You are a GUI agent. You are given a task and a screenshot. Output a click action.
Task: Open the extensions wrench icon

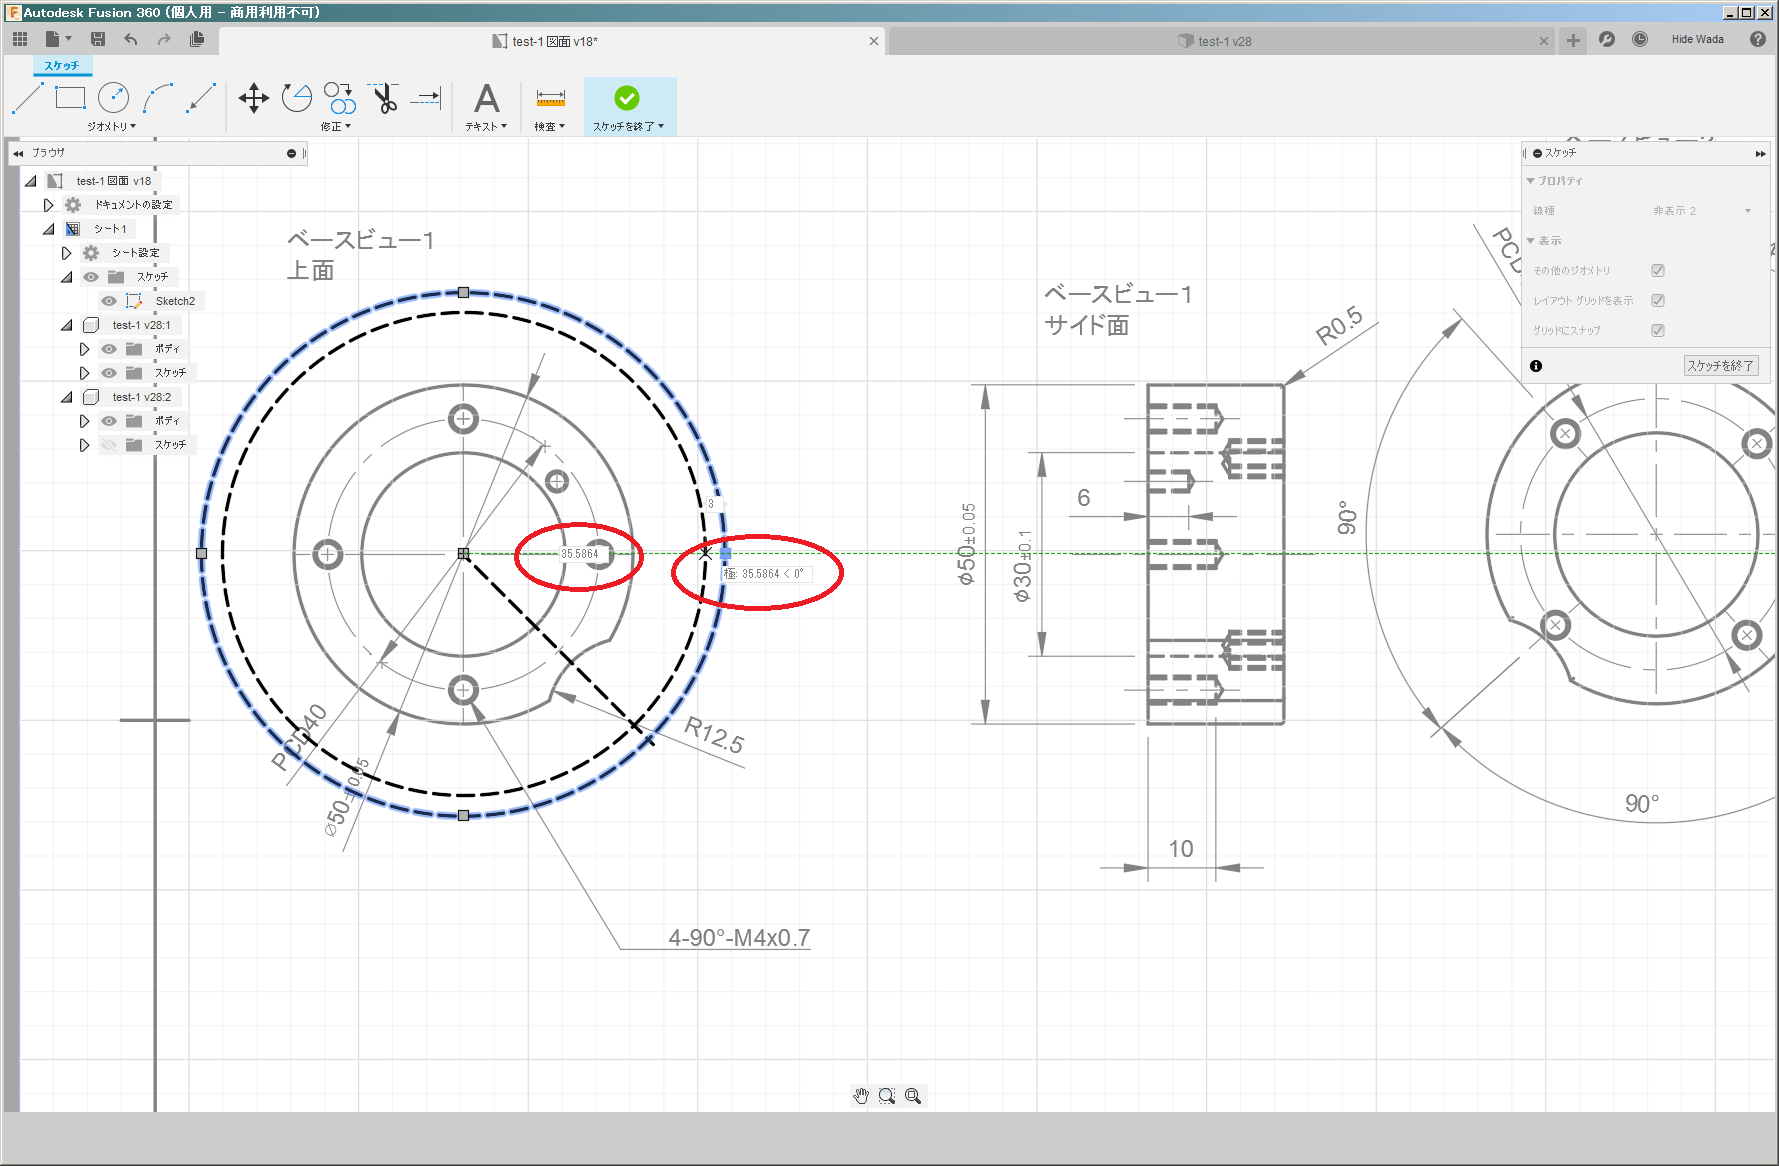(1607, 39)
